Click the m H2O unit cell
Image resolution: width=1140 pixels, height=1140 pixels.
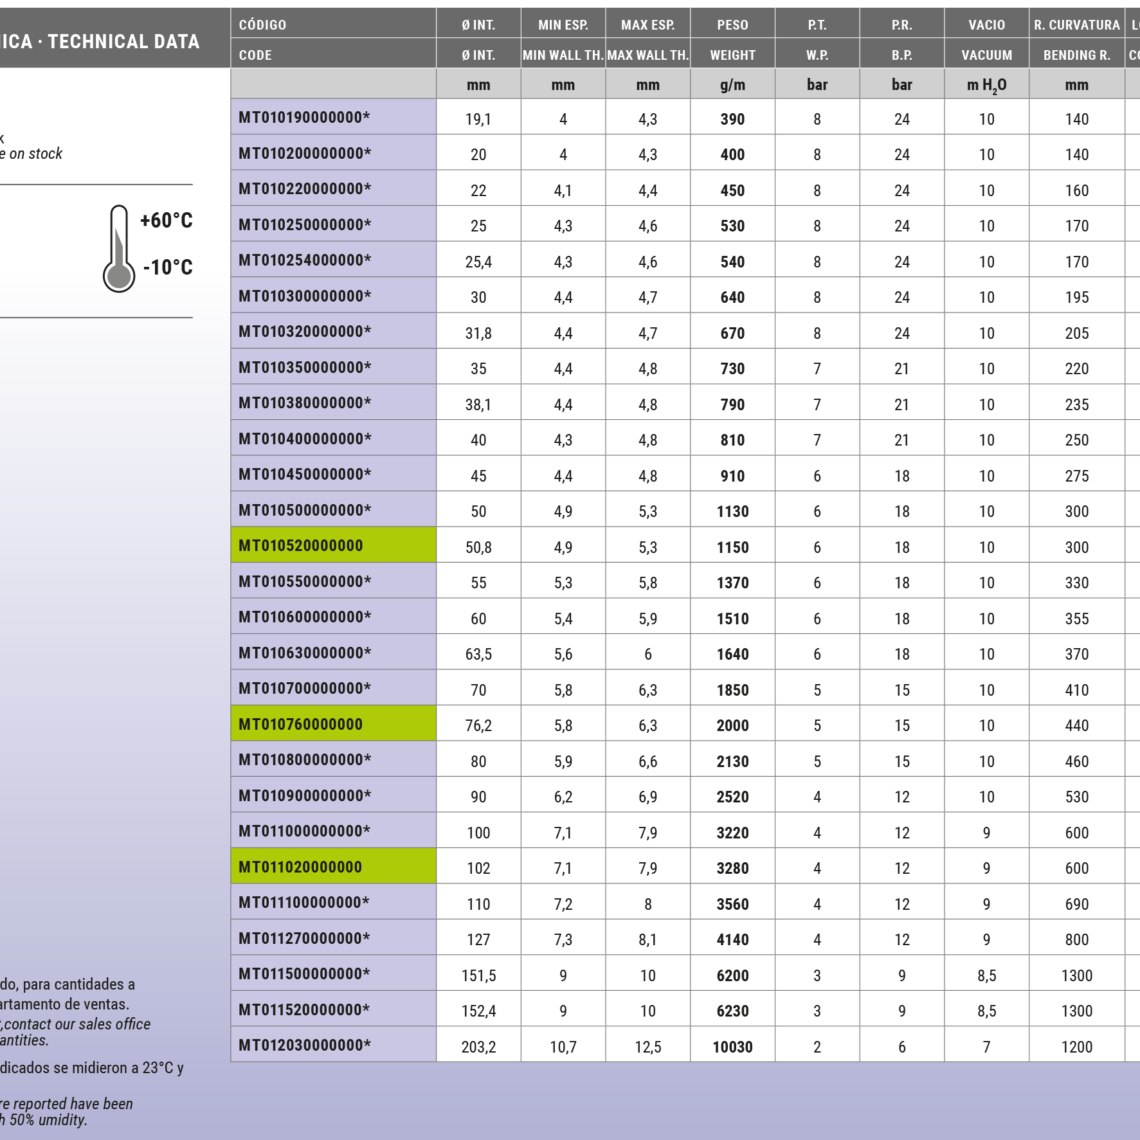tap(986, 85)
